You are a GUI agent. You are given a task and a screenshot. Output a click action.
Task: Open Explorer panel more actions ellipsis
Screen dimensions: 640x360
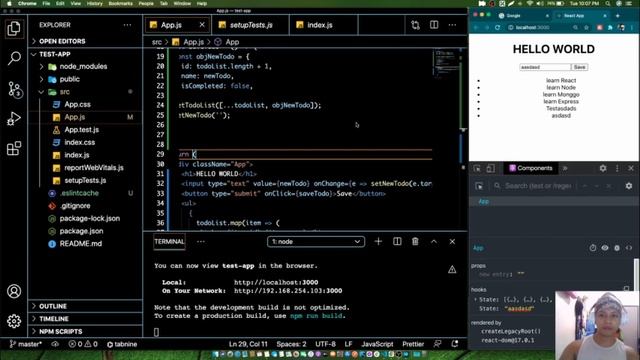(127, 25)
